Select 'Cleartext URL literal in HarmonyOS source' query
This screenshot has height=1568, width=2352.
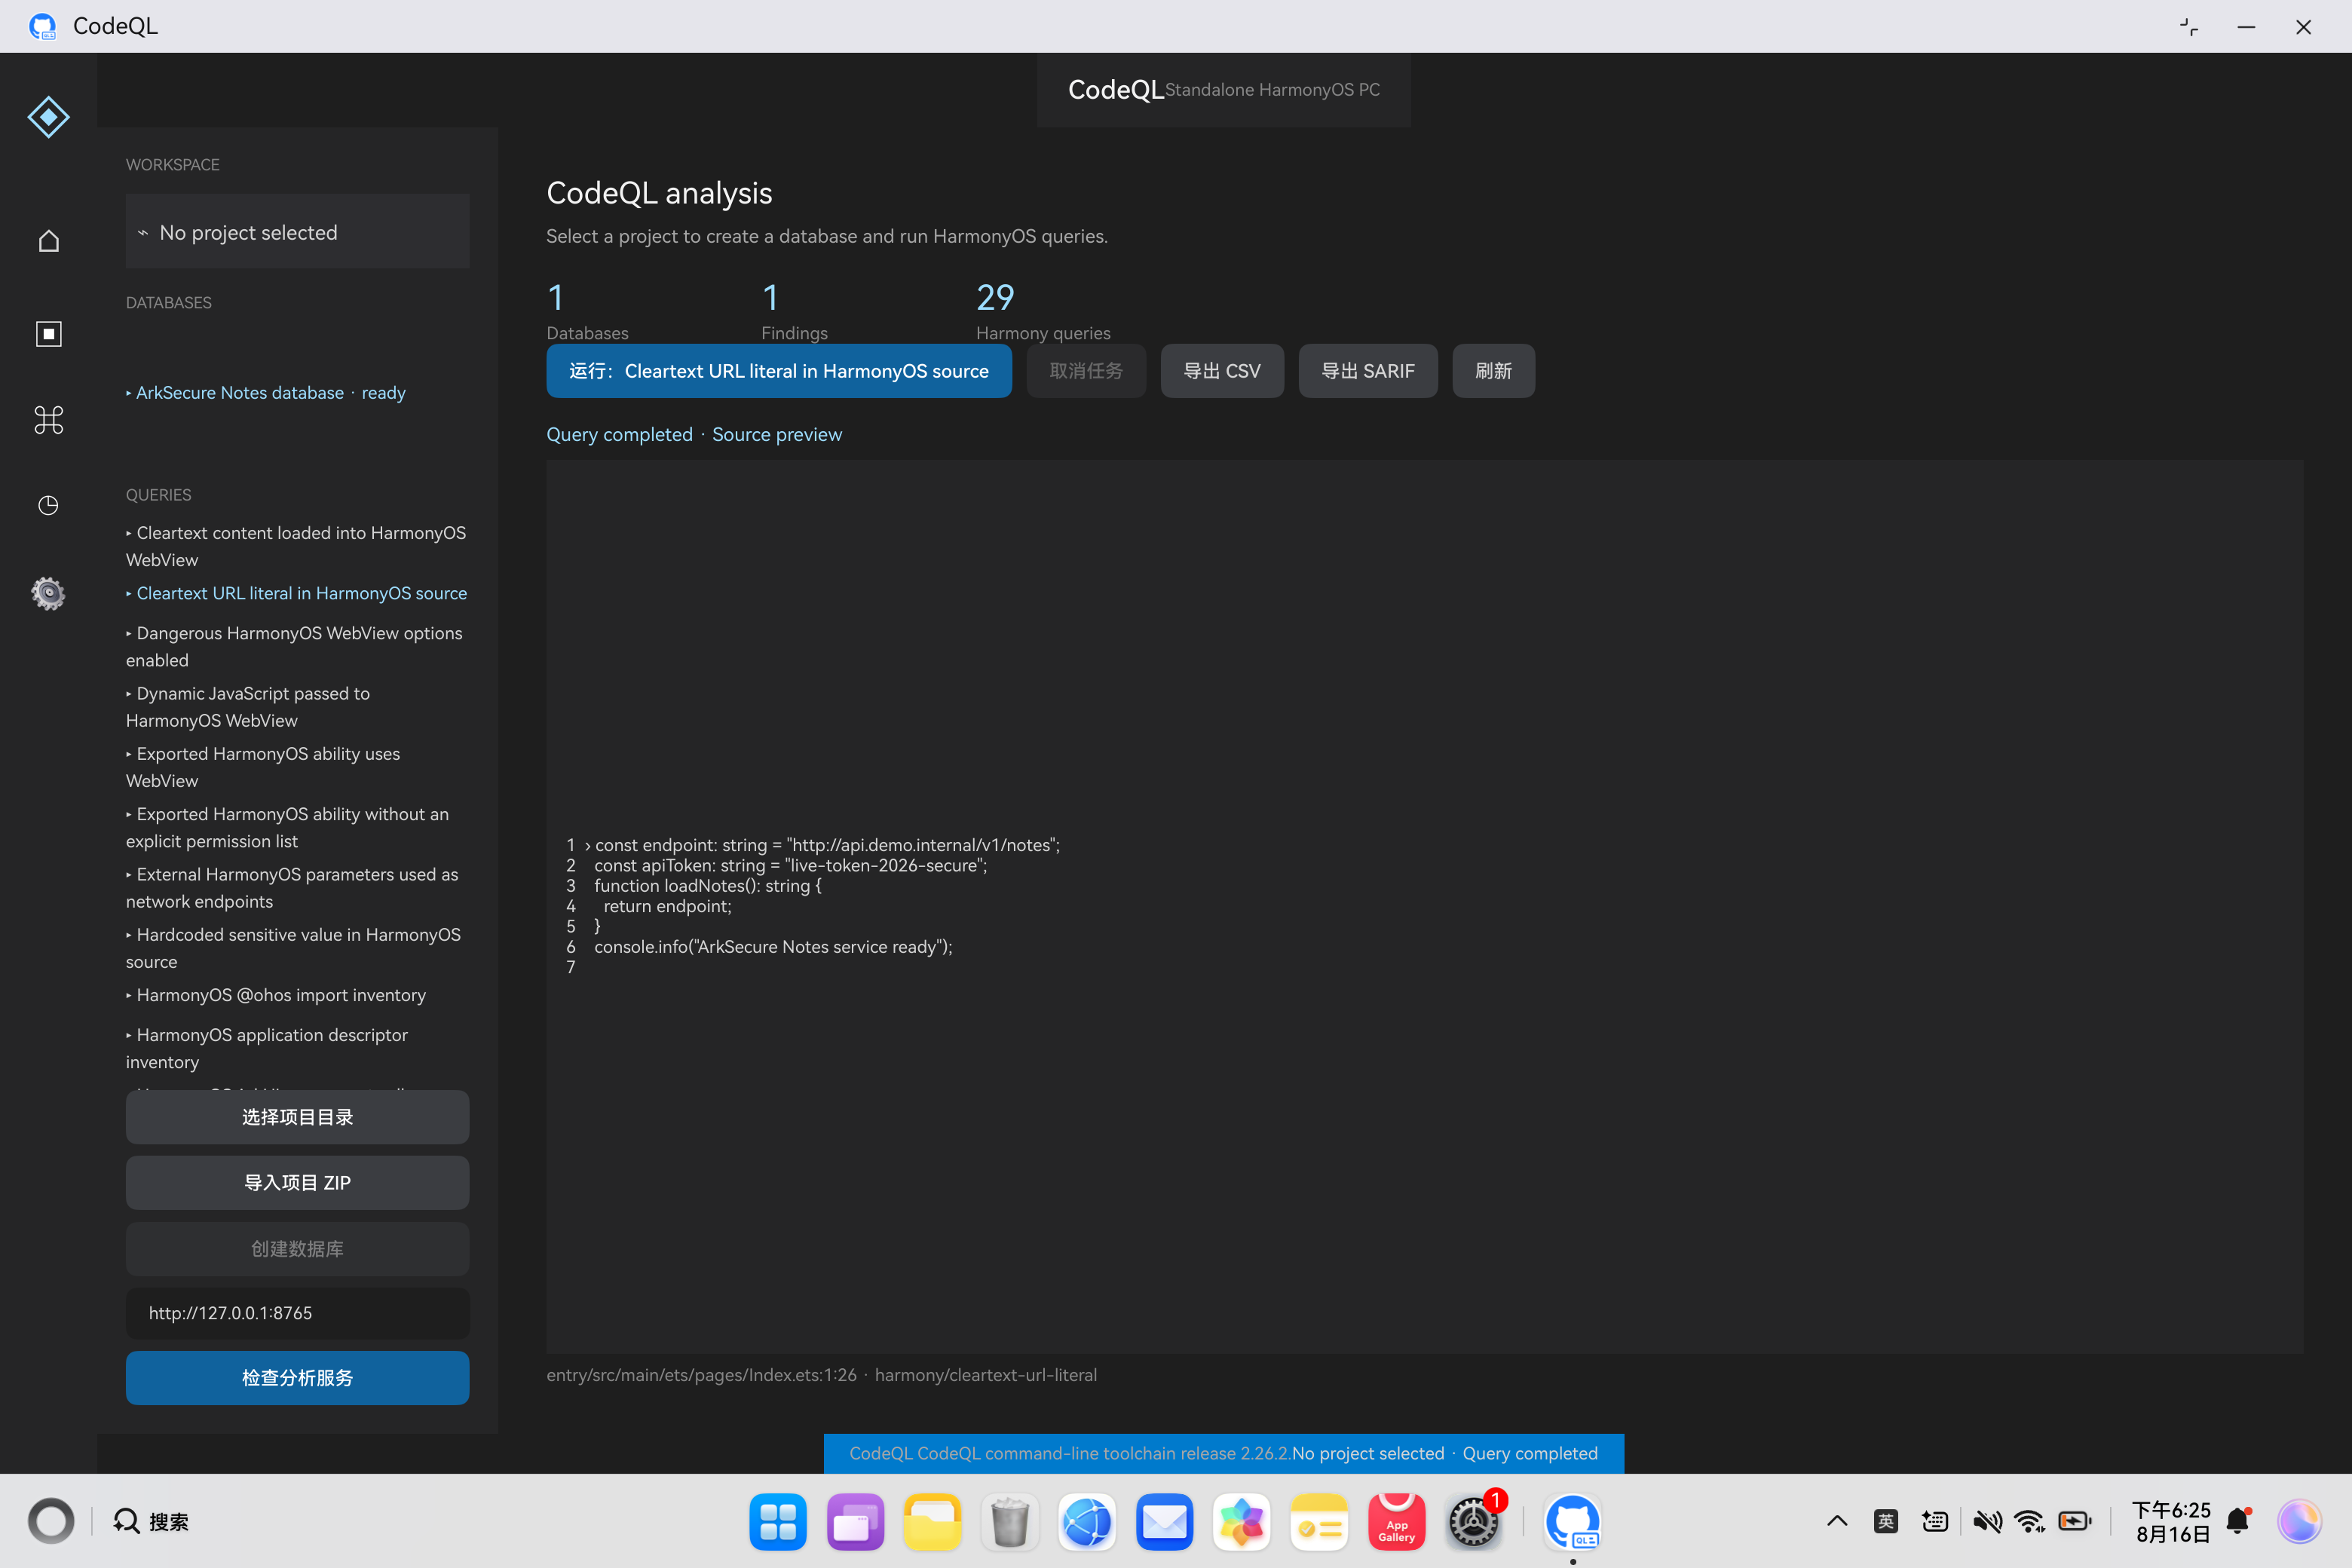pyautogui.click(x=297, y=593)
